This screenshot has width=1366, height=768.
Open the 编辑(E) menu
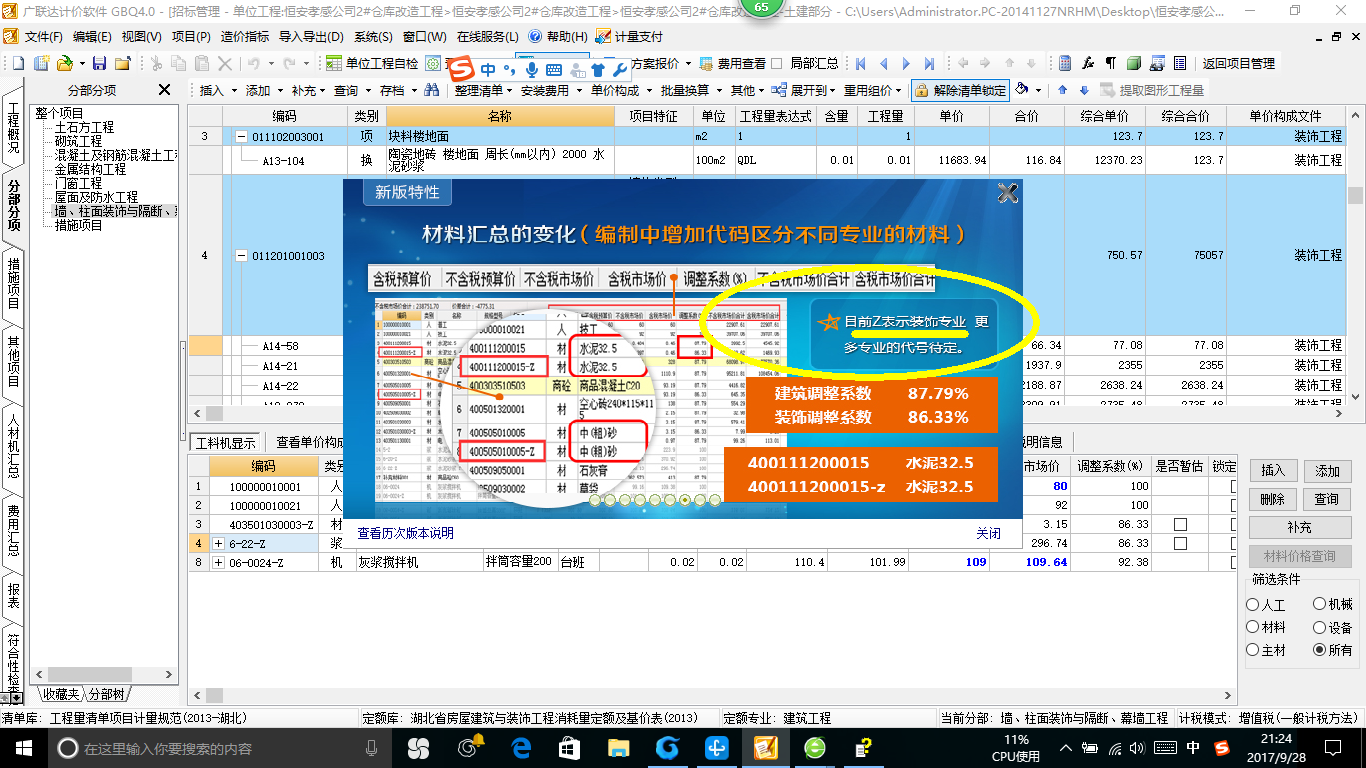pyautogui.click(x=92, y=36)
